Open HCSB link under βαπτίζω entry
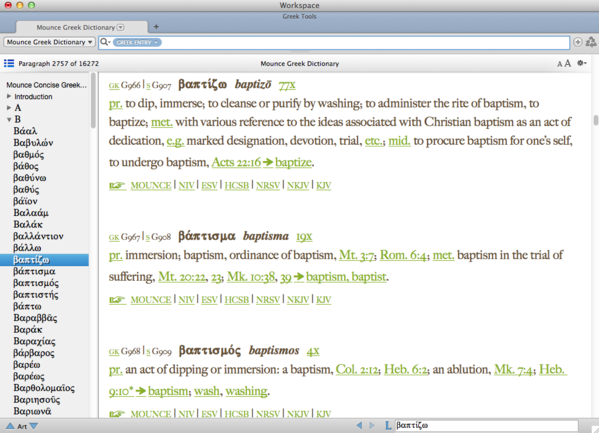 tap(236, 185)
